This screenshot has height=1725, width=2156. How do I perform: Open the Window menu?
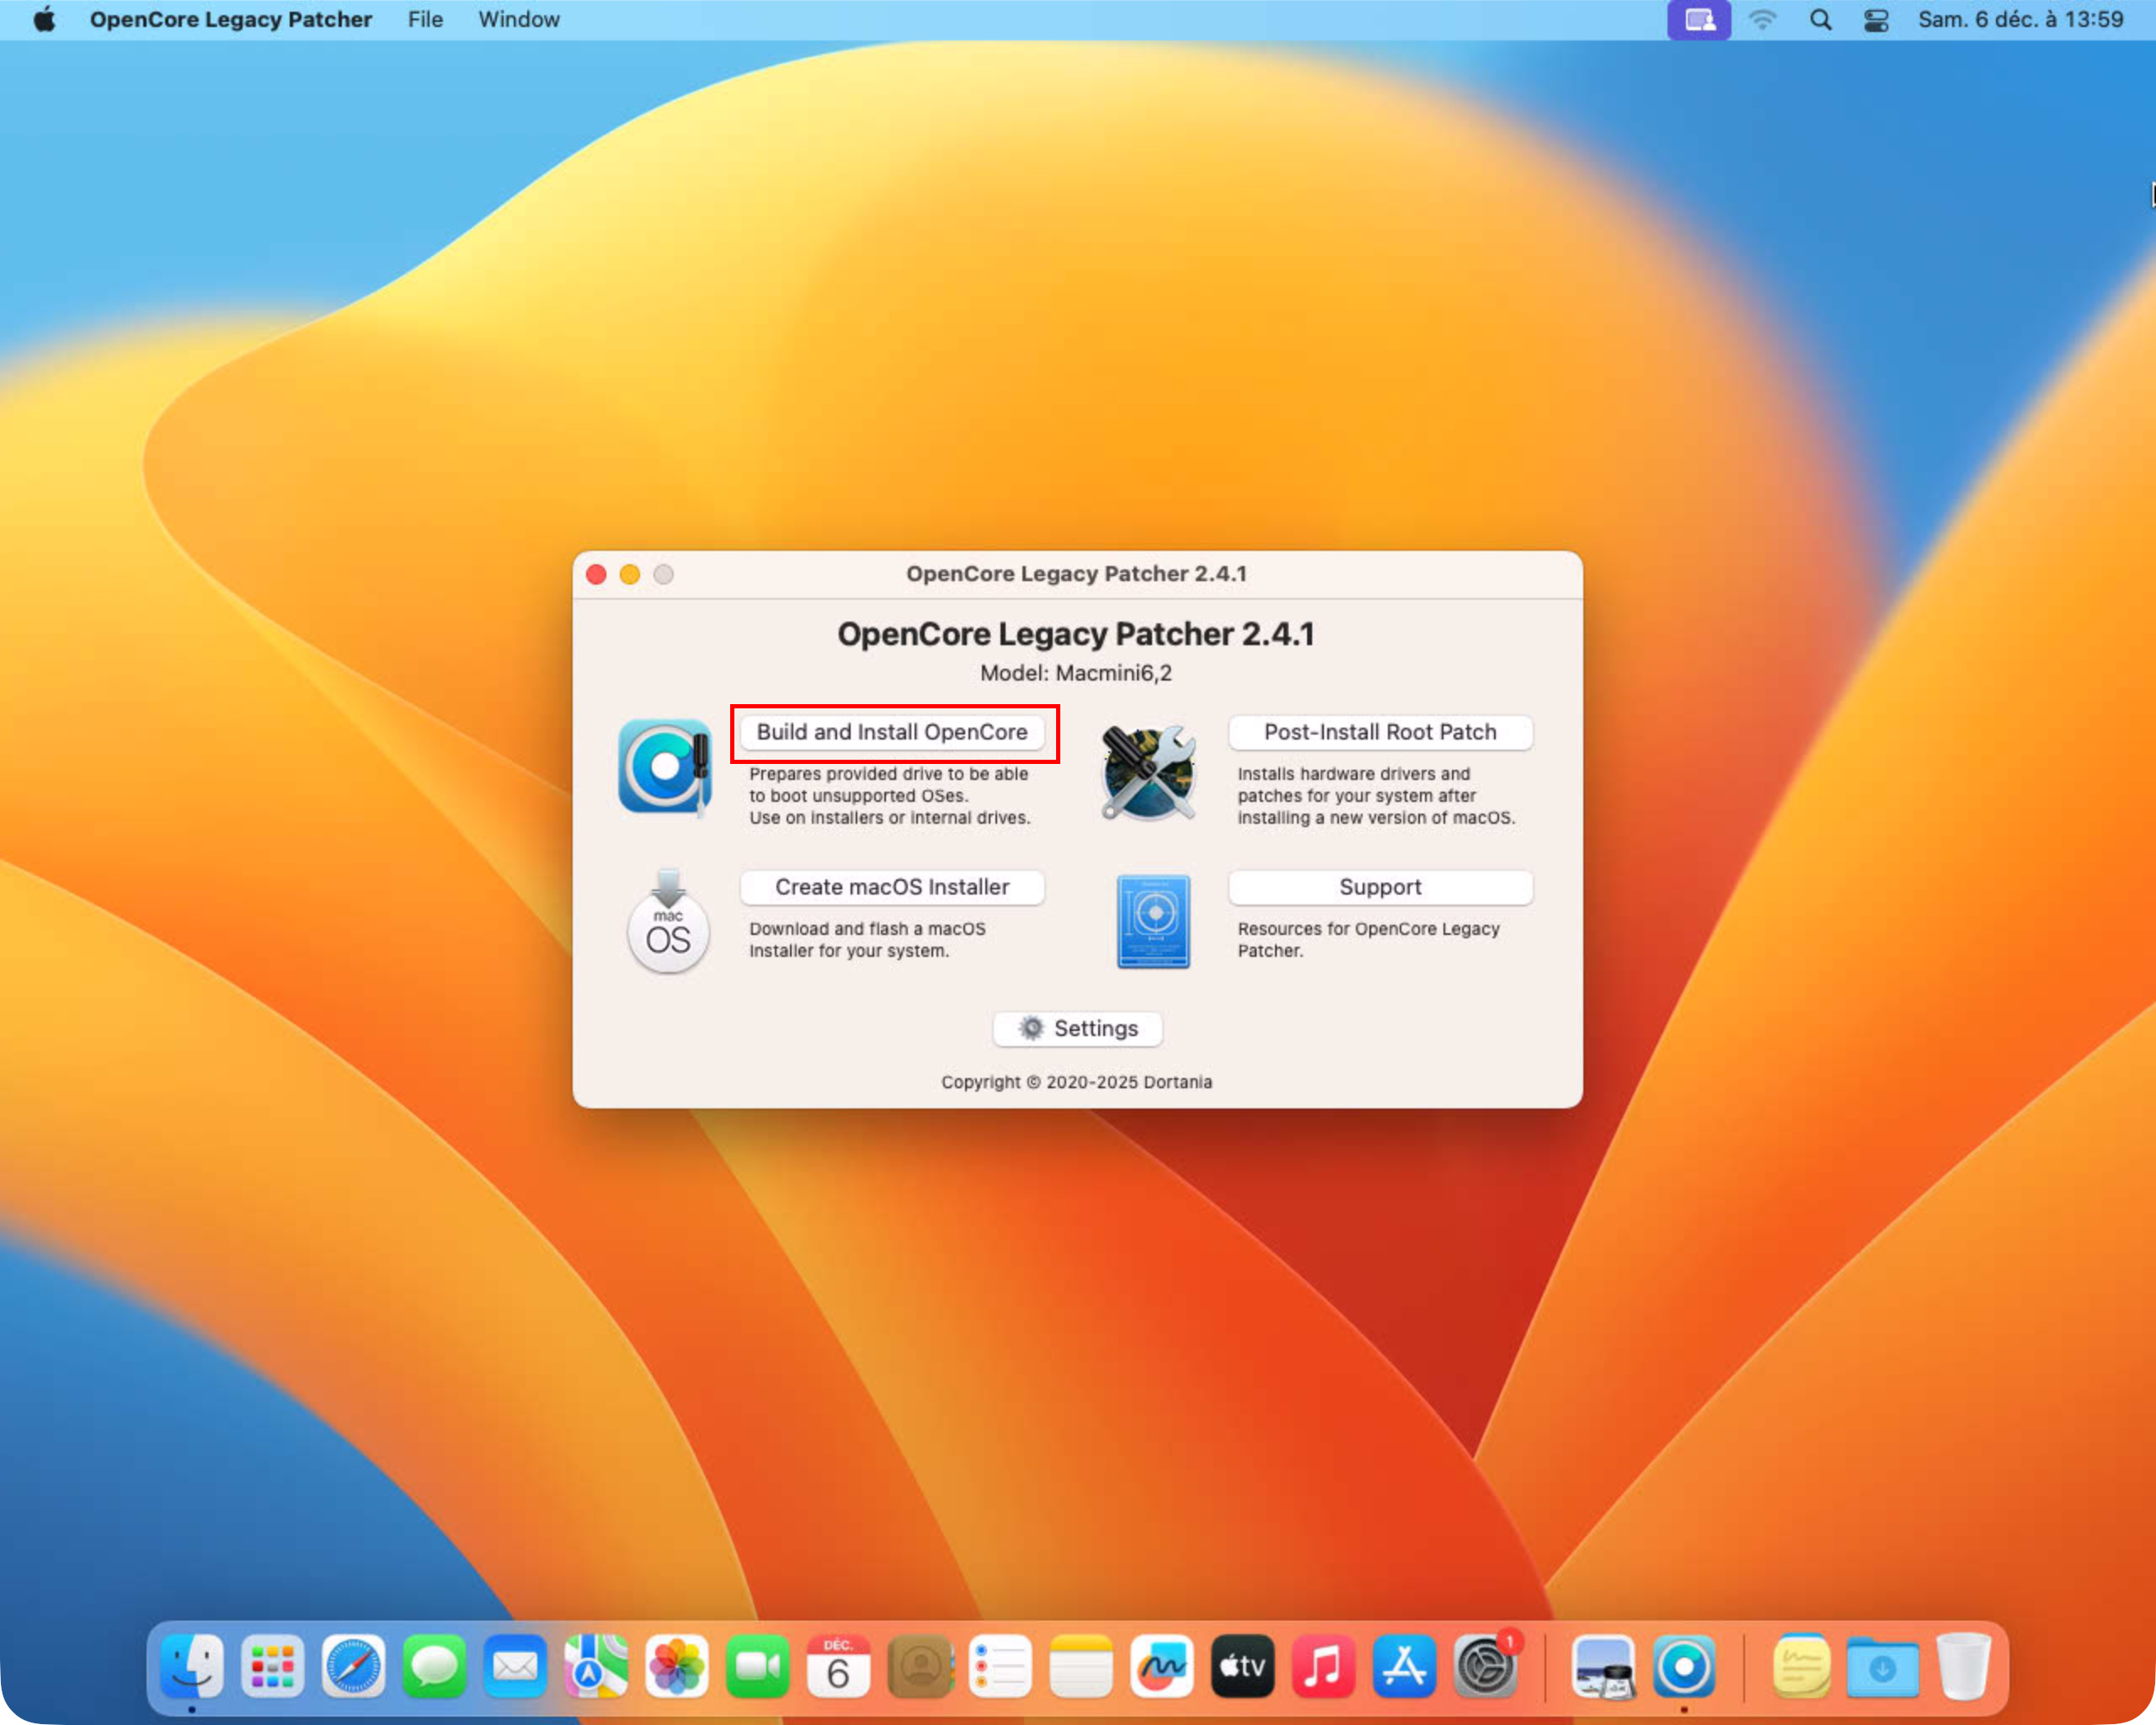518,20
